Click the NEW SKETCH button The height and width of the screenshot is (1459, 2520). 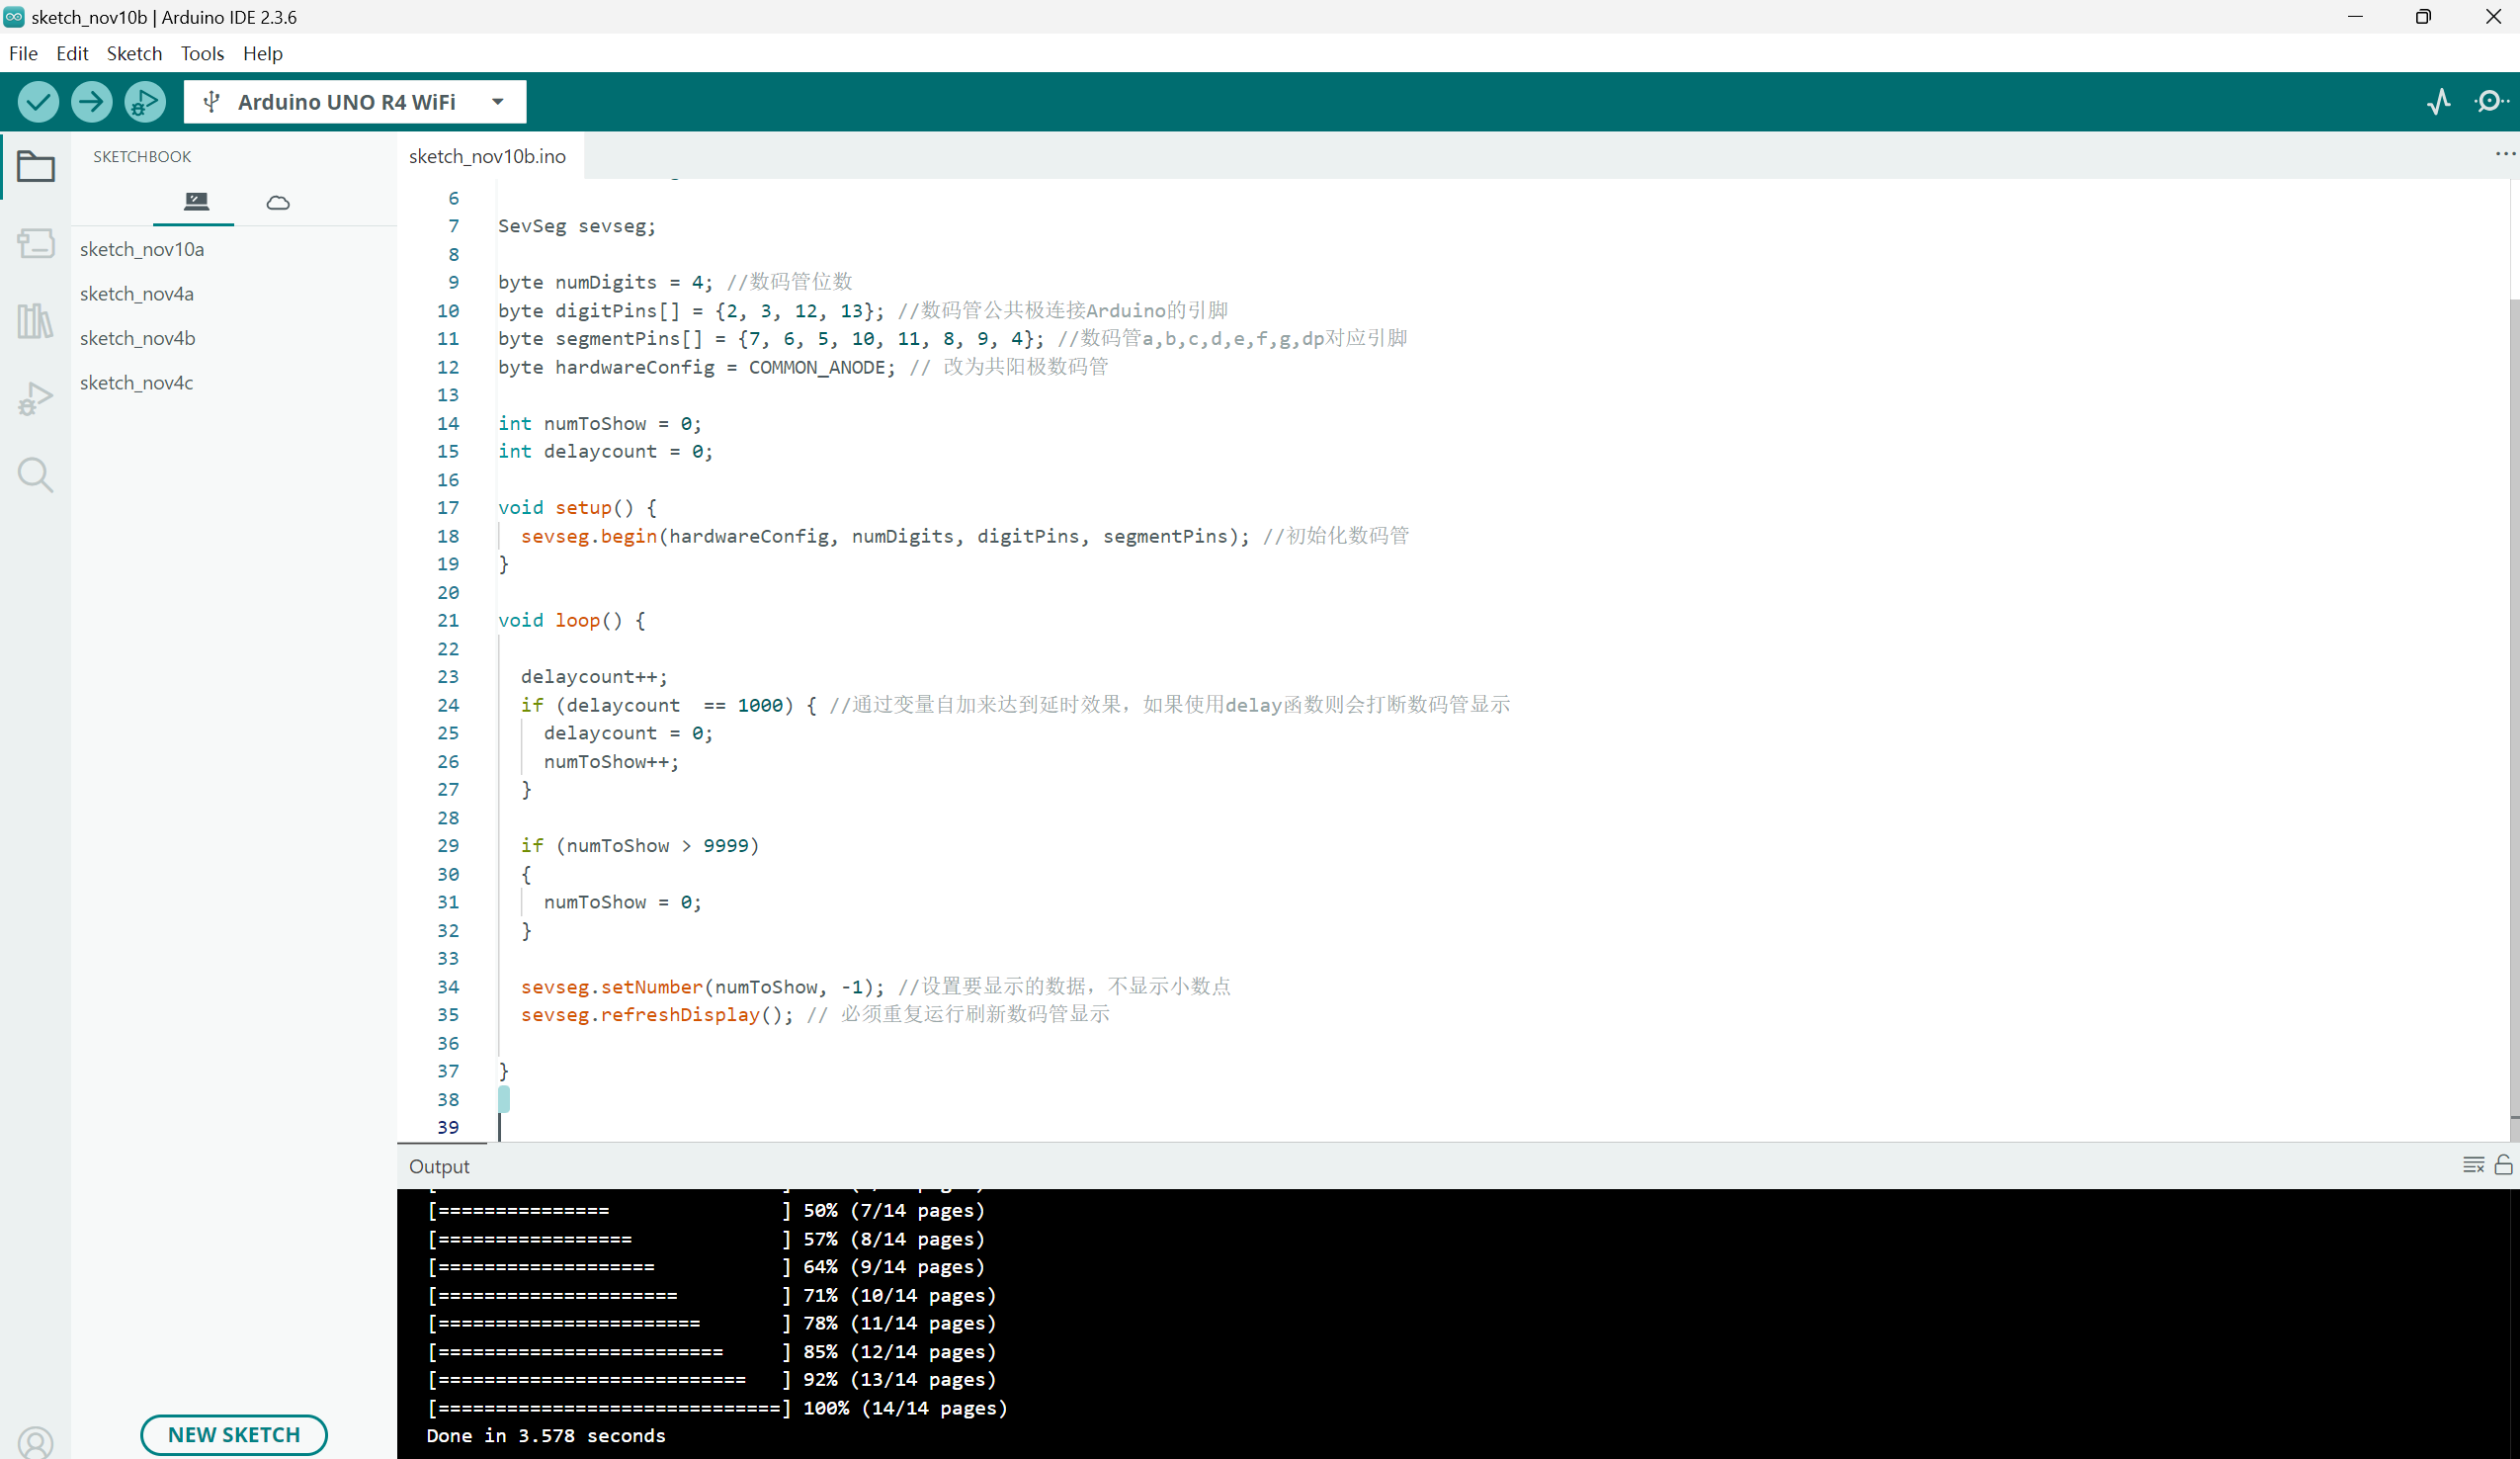[x=233, y=1434]
